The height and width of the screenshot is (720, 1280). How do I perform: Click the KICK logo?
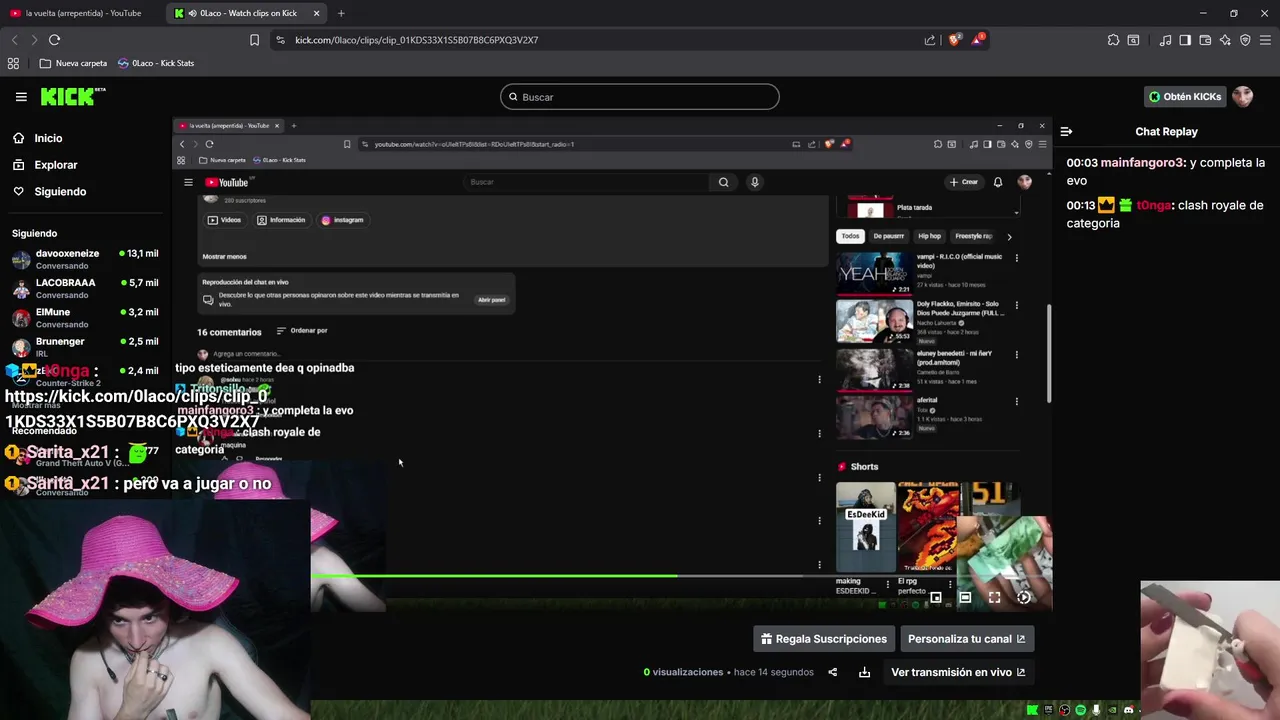[x=71, y=97]
